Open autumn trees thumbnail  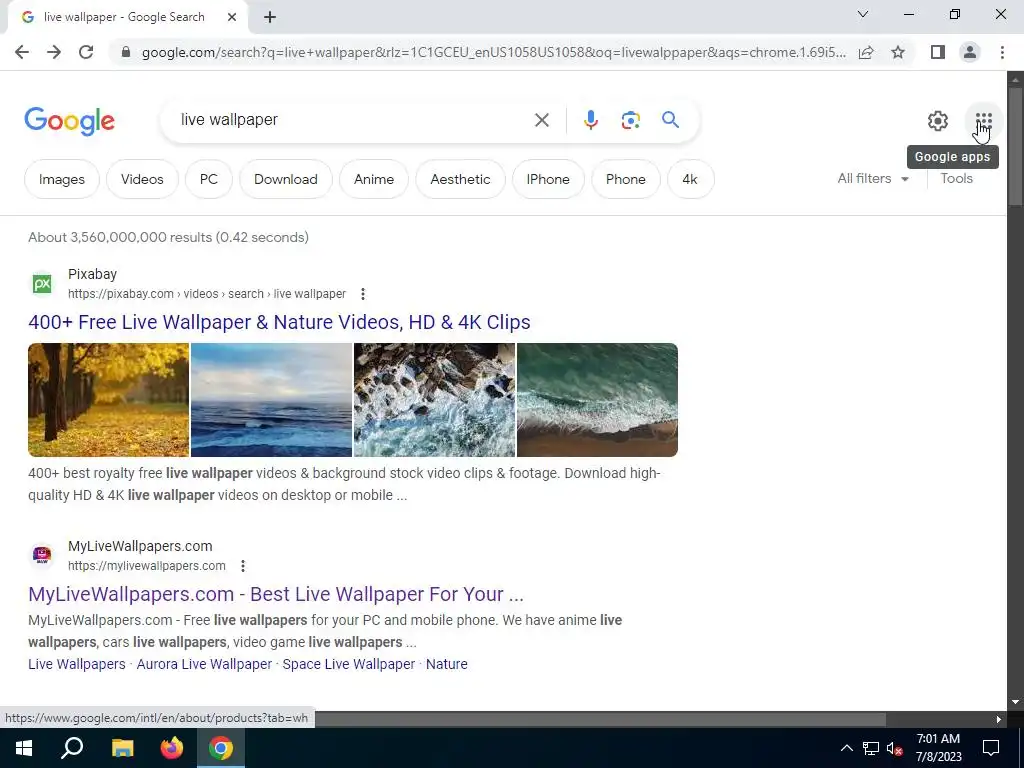(x=108, y=400)
